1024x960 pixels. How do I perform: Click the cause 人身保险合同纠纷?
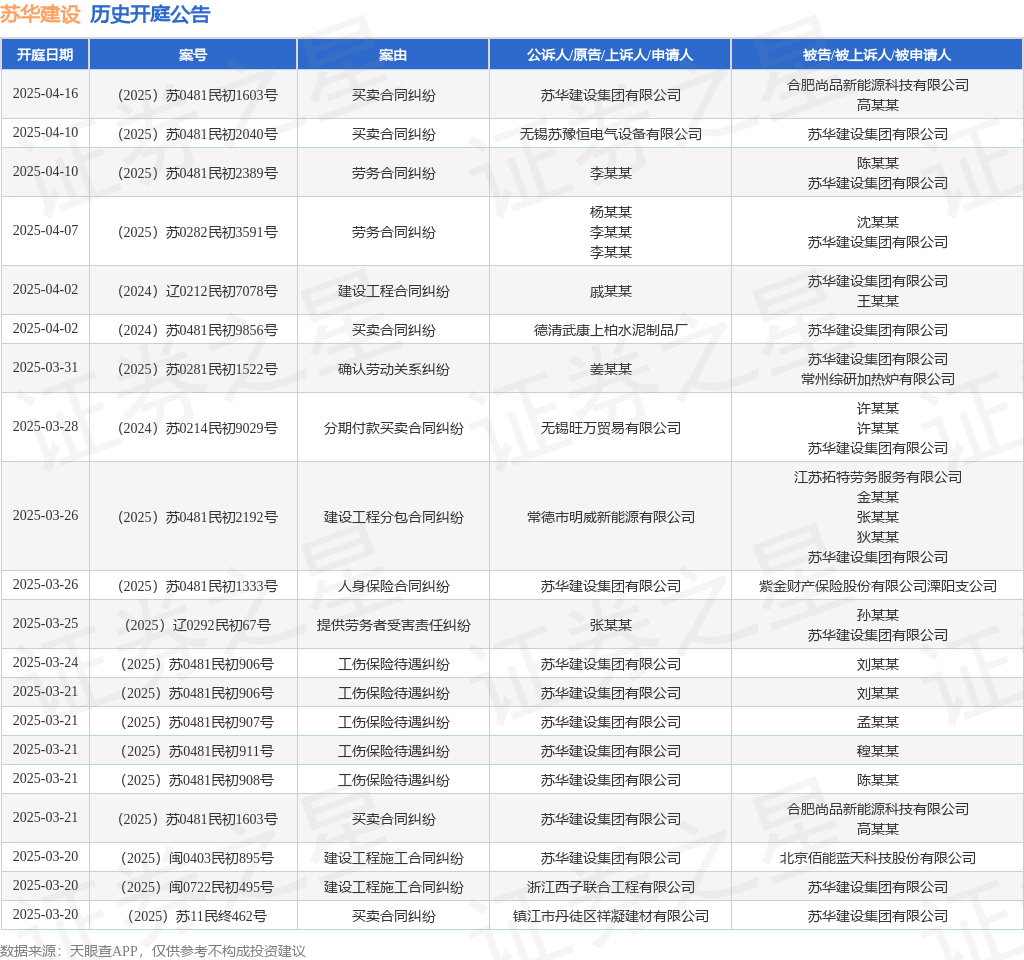tap(393, 586)
